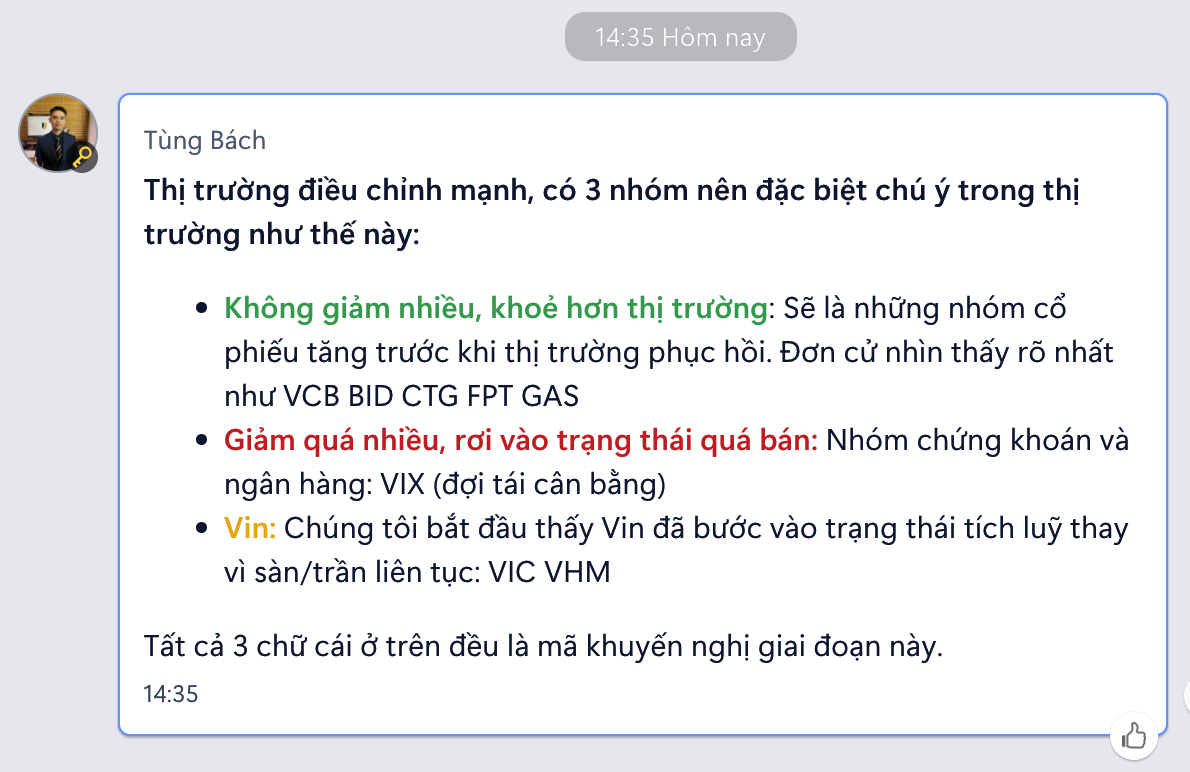Click the bold Thị trường điều chỉnh headline

click(612, 212)
